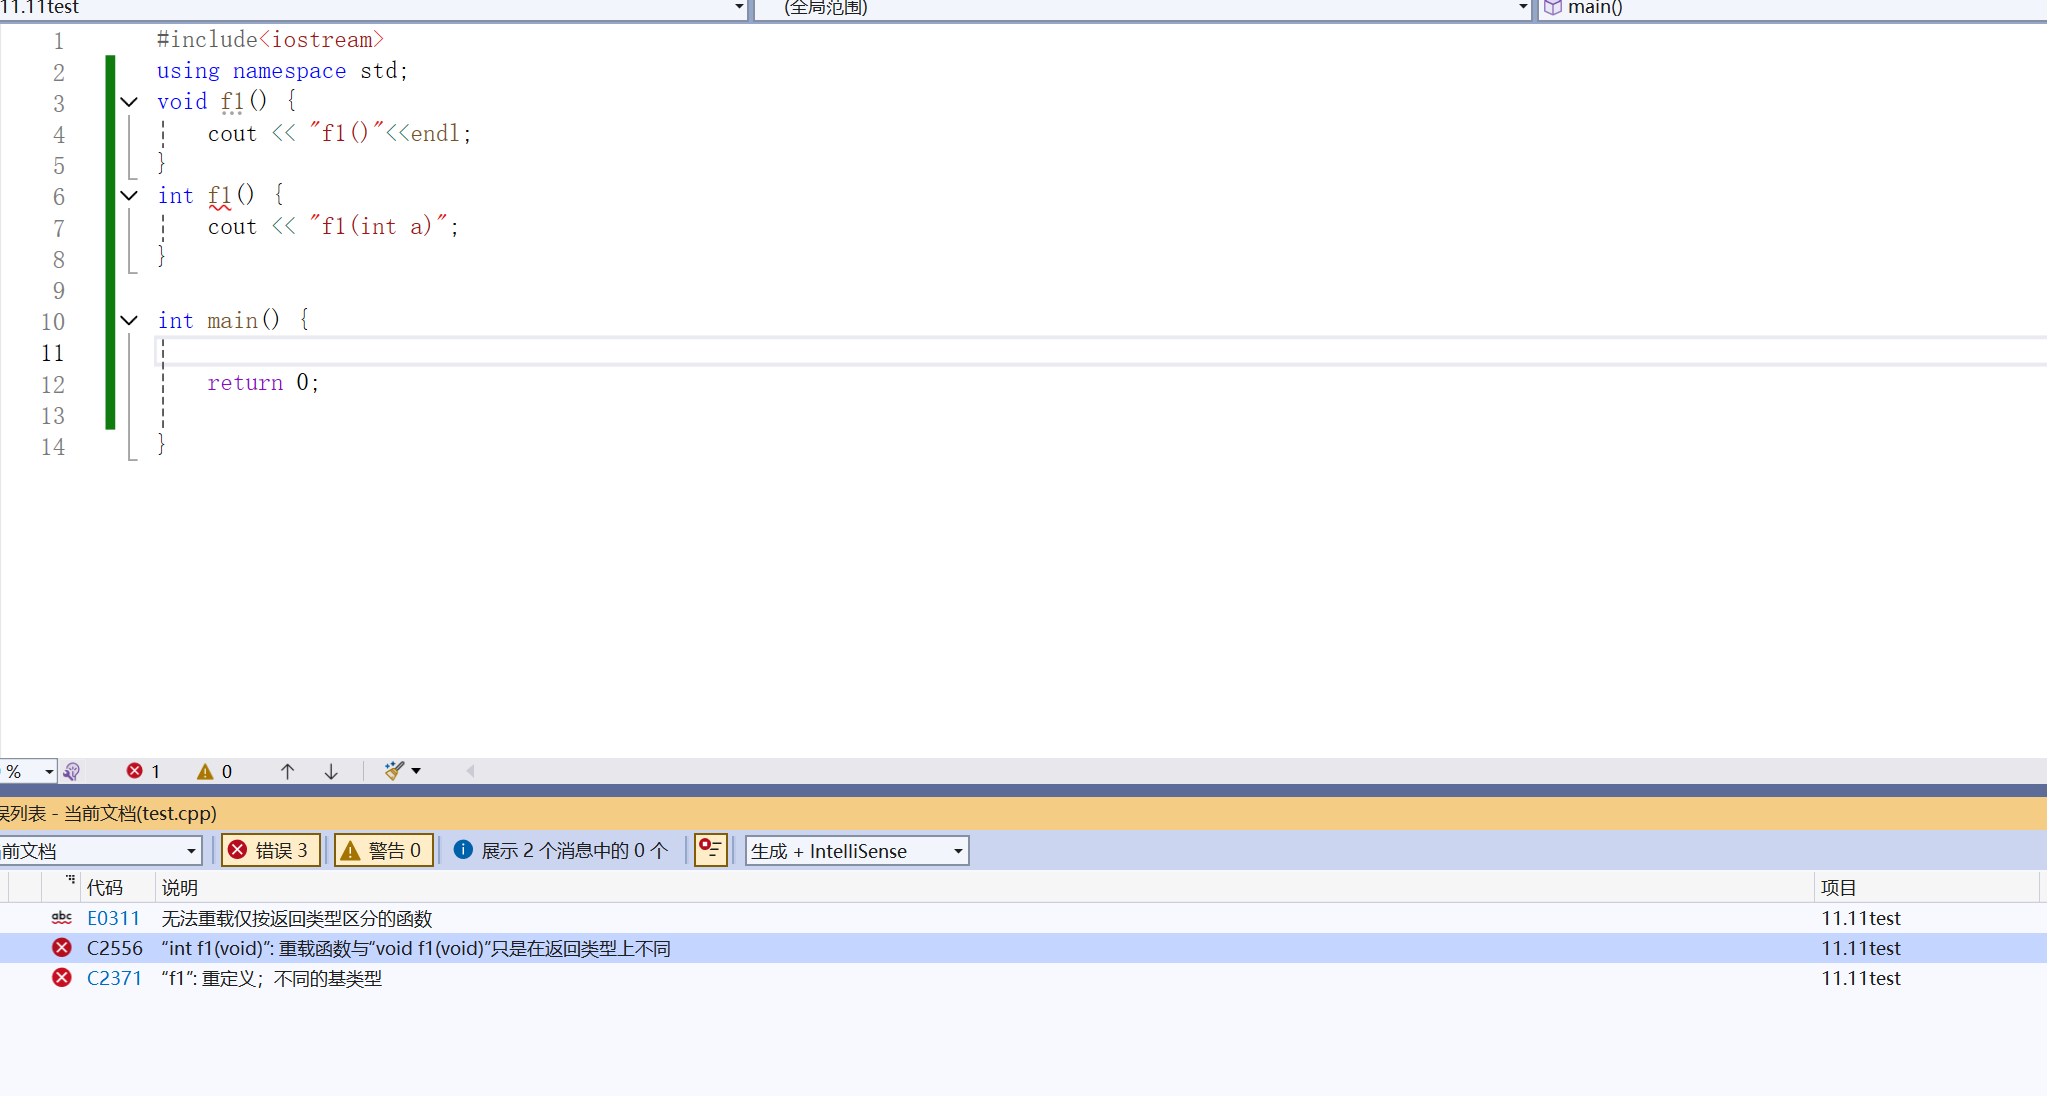This screenshot has width=2047, height=1096.
Task: Go to the previous issue with the up arrow
Action: (287, 771)
